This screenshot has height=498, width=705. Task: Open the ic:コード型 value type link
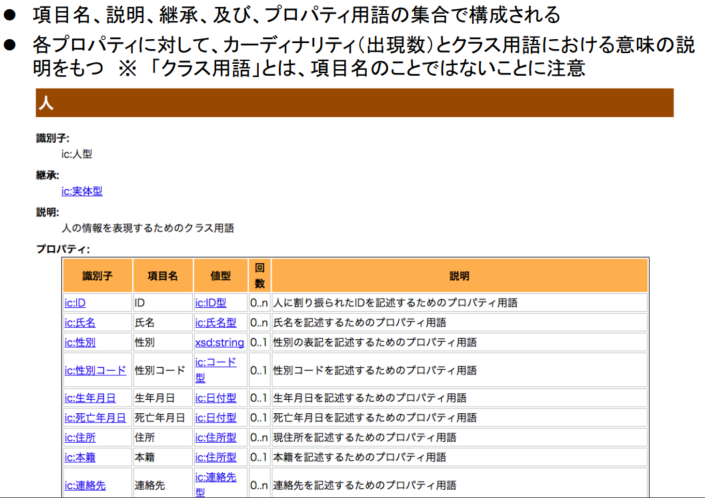[215, 369]
